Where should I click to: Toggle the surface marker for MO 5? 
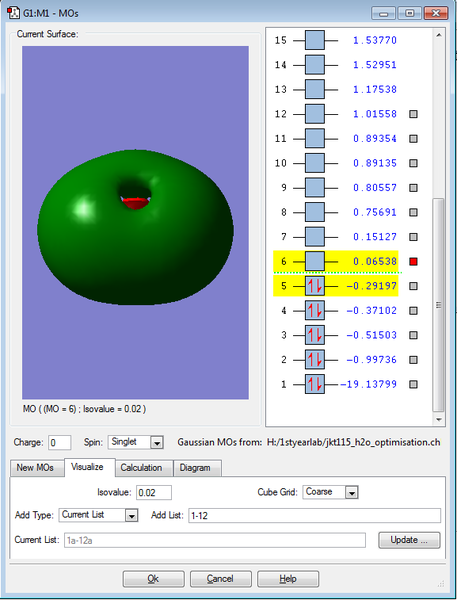pos(413,286)
